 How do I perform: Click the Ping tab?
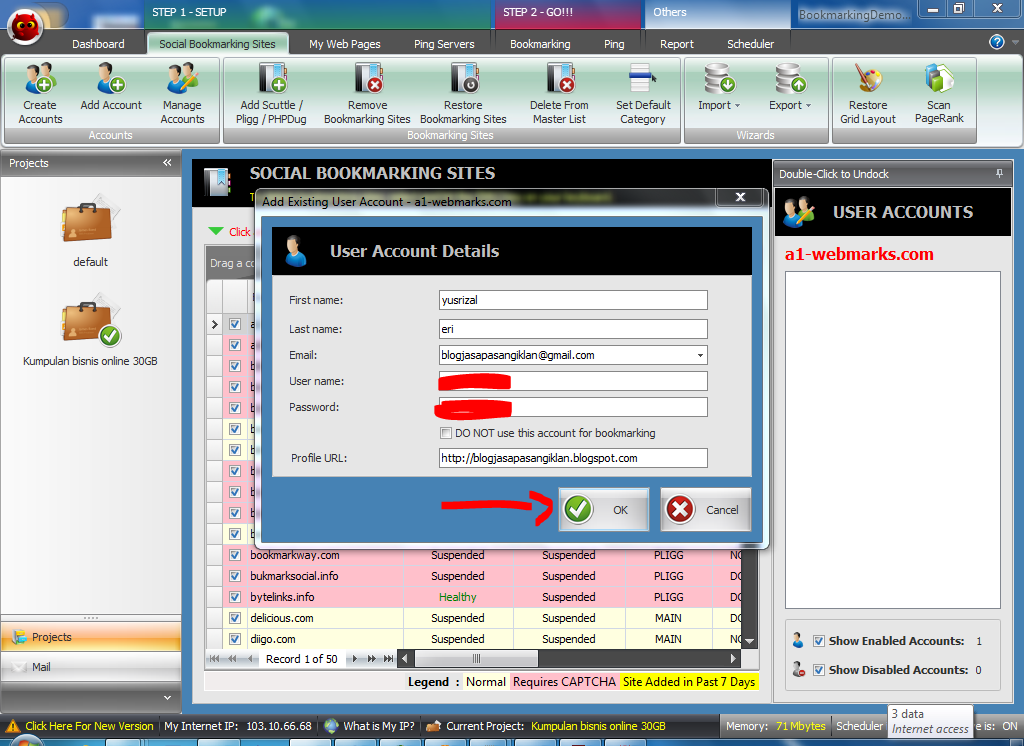[x=614, y=44]
